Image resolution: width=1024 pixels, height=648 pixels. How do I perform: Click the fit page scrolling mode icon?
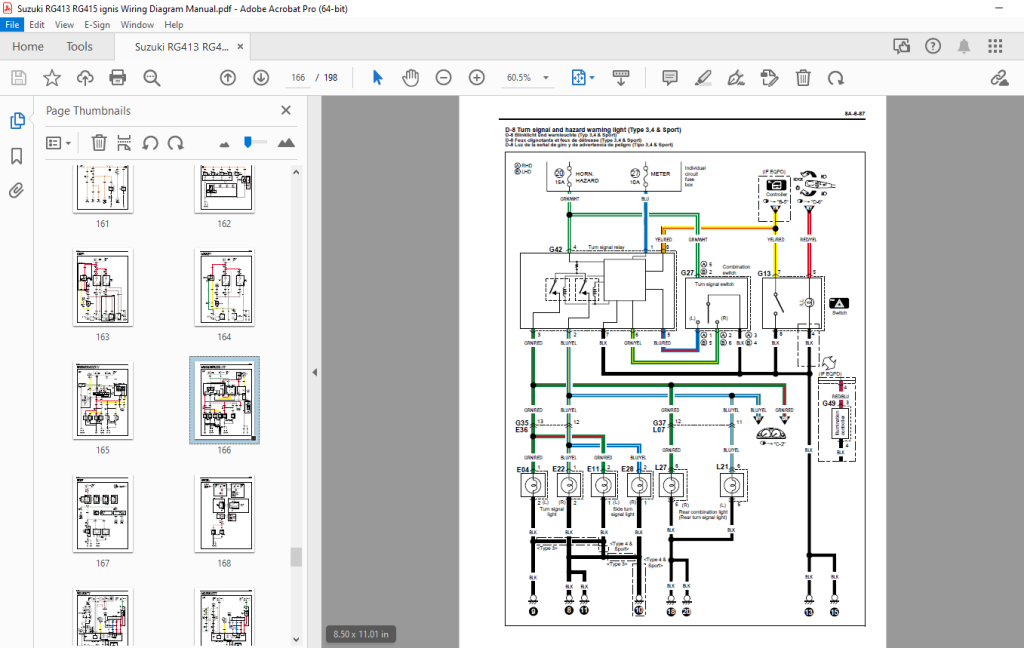click(579, 78)
